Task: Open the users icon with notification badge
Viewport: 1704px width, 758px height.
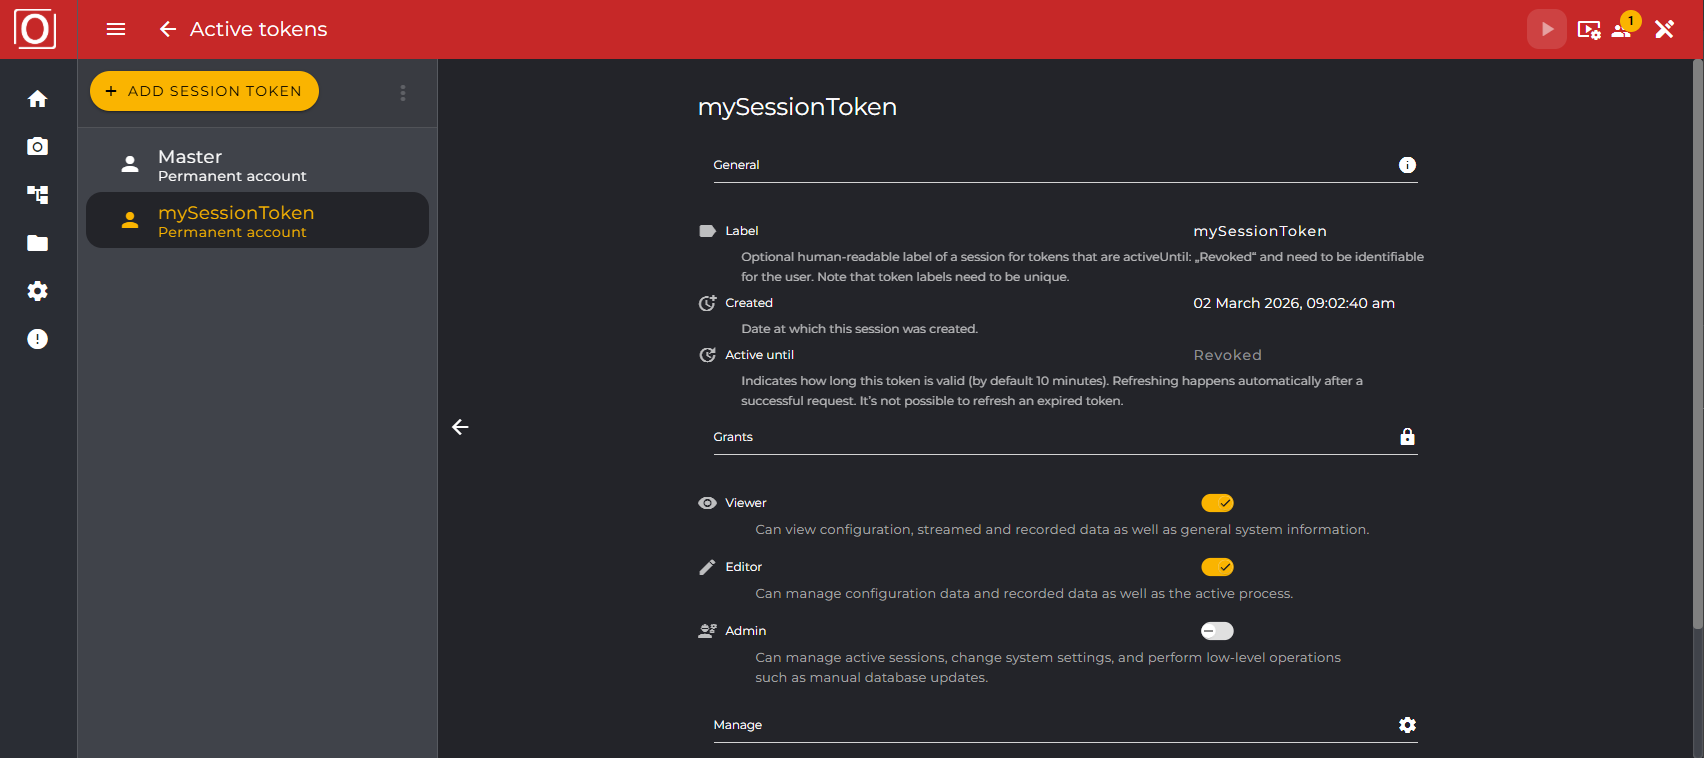Action: click(x=1621, y=29)
